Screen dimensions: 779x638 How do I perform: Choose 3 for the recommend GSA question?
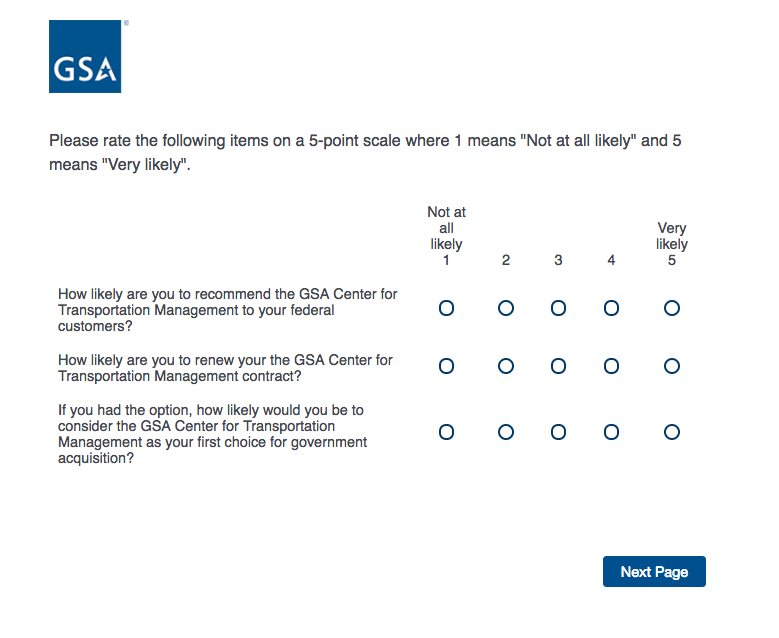[558, 308]
